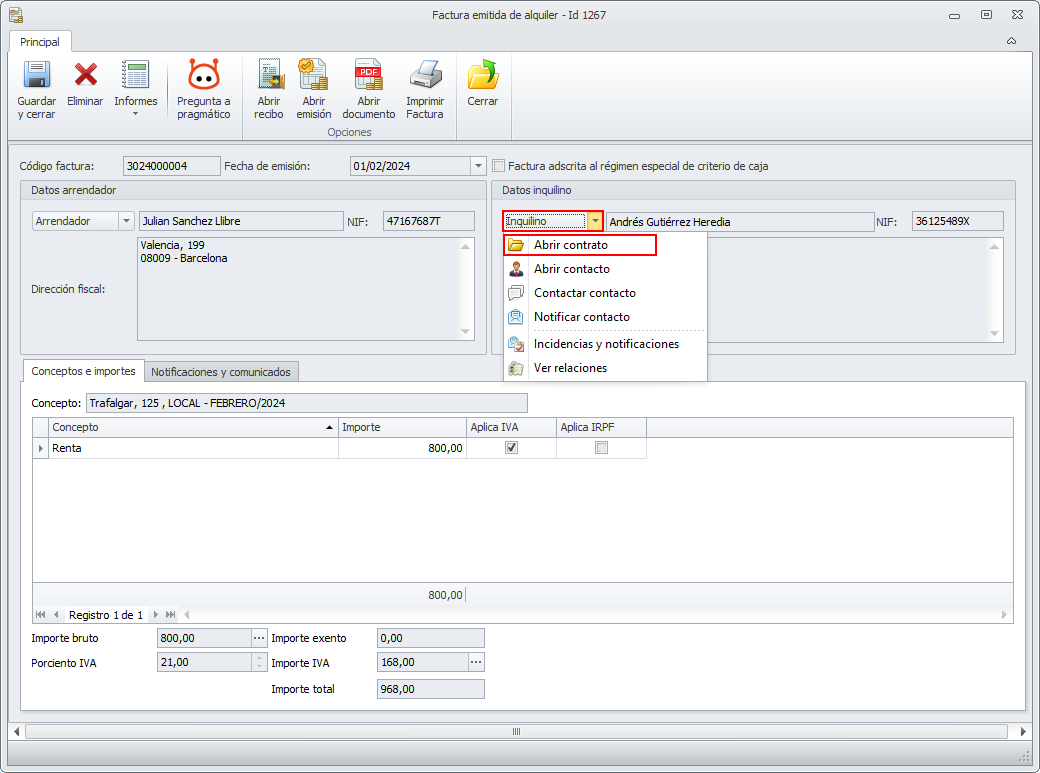This screenshot has width=1040, height=773.
Task: Click ellipsis button next to Importe bruto
Action: coord(259,638)
